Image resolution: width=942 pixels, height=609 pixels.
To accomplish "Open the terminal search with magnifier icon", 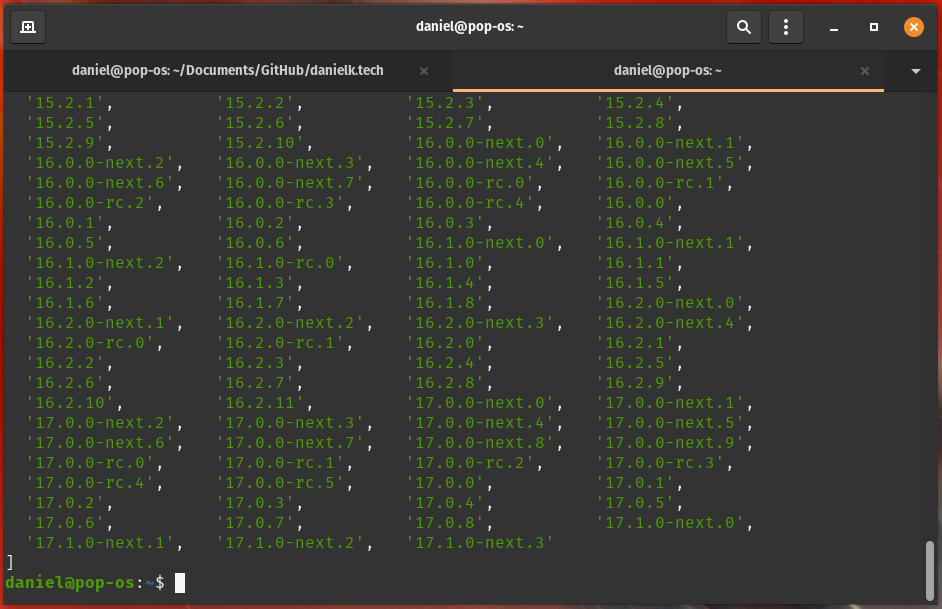I will (x=744, y=27).
